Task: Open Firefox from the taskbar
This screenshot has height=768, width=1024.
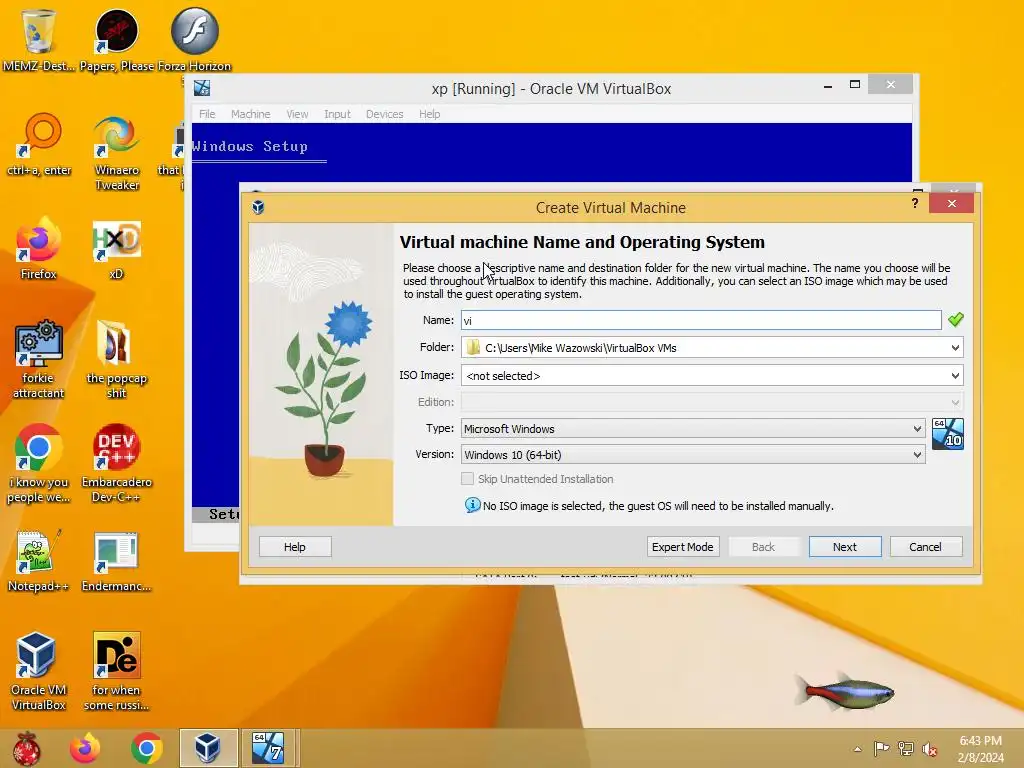Action: [x=86, y=748]
